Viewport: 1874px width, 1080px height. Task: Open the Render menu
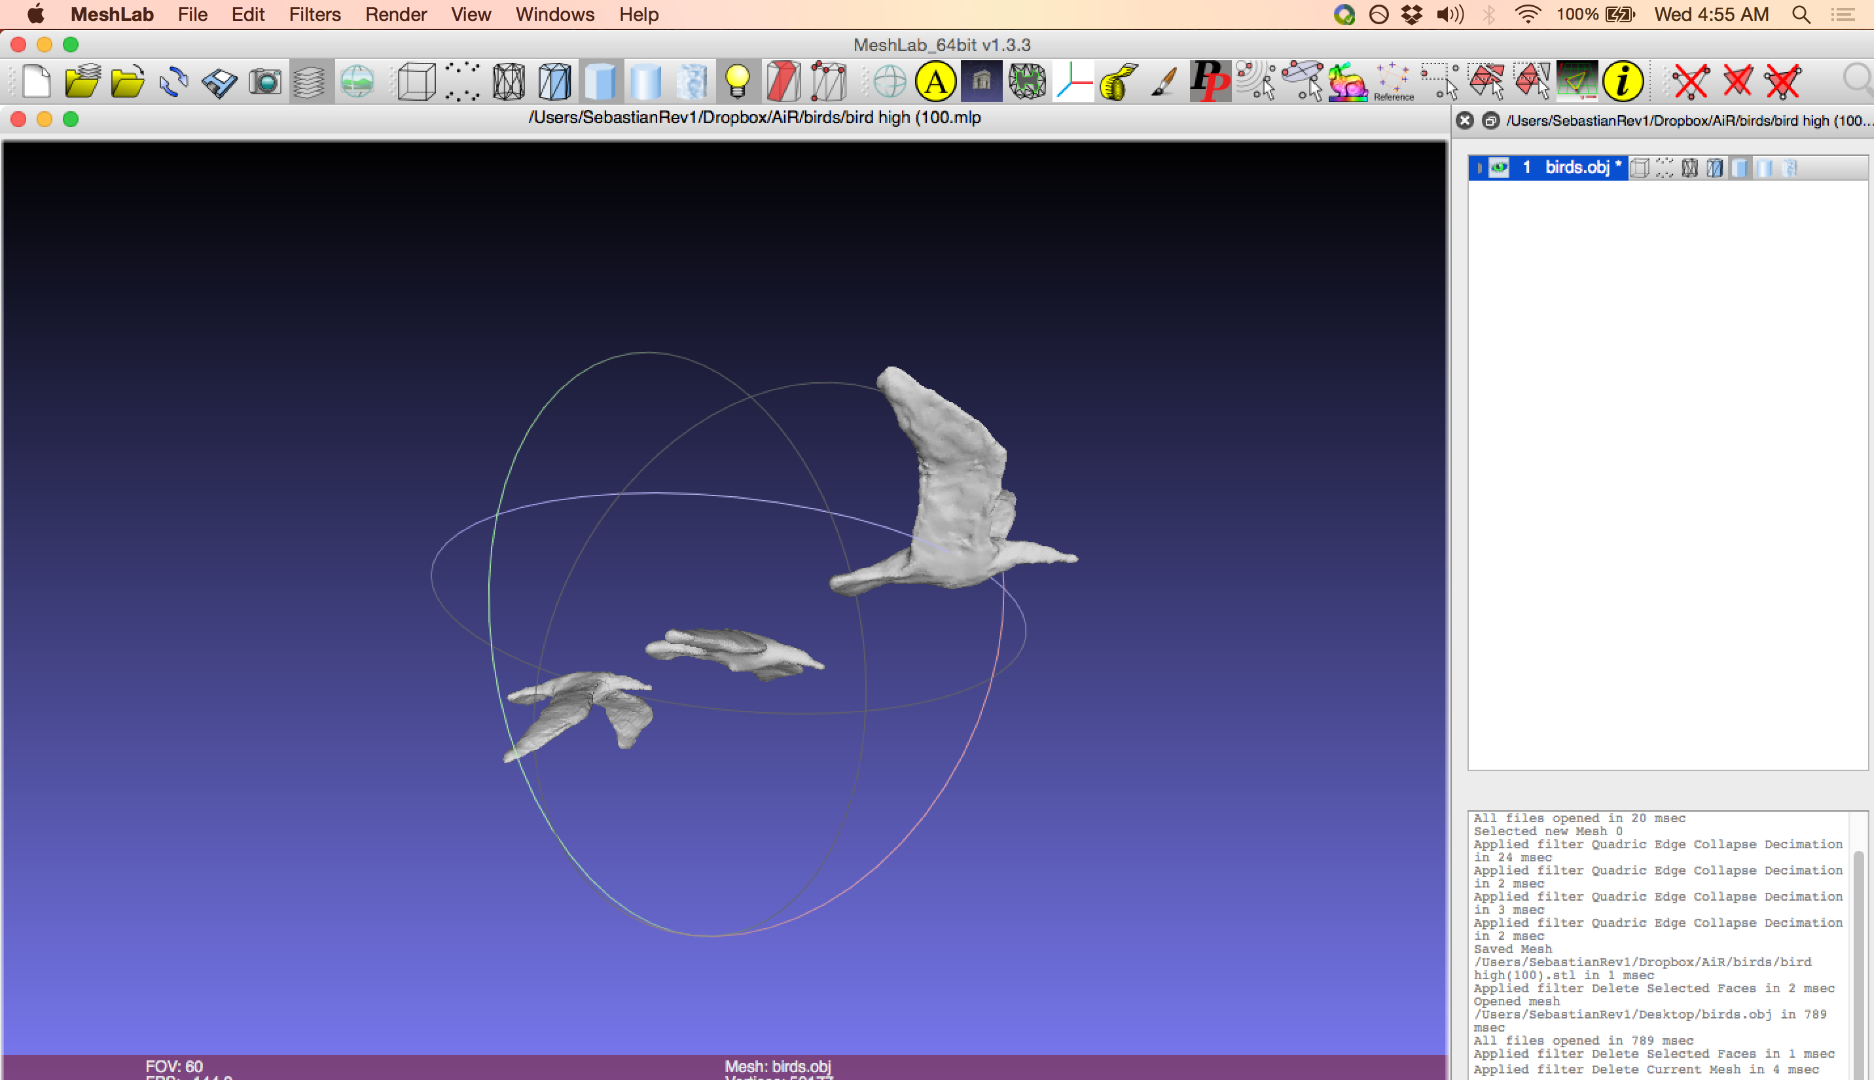coord(395,14)
